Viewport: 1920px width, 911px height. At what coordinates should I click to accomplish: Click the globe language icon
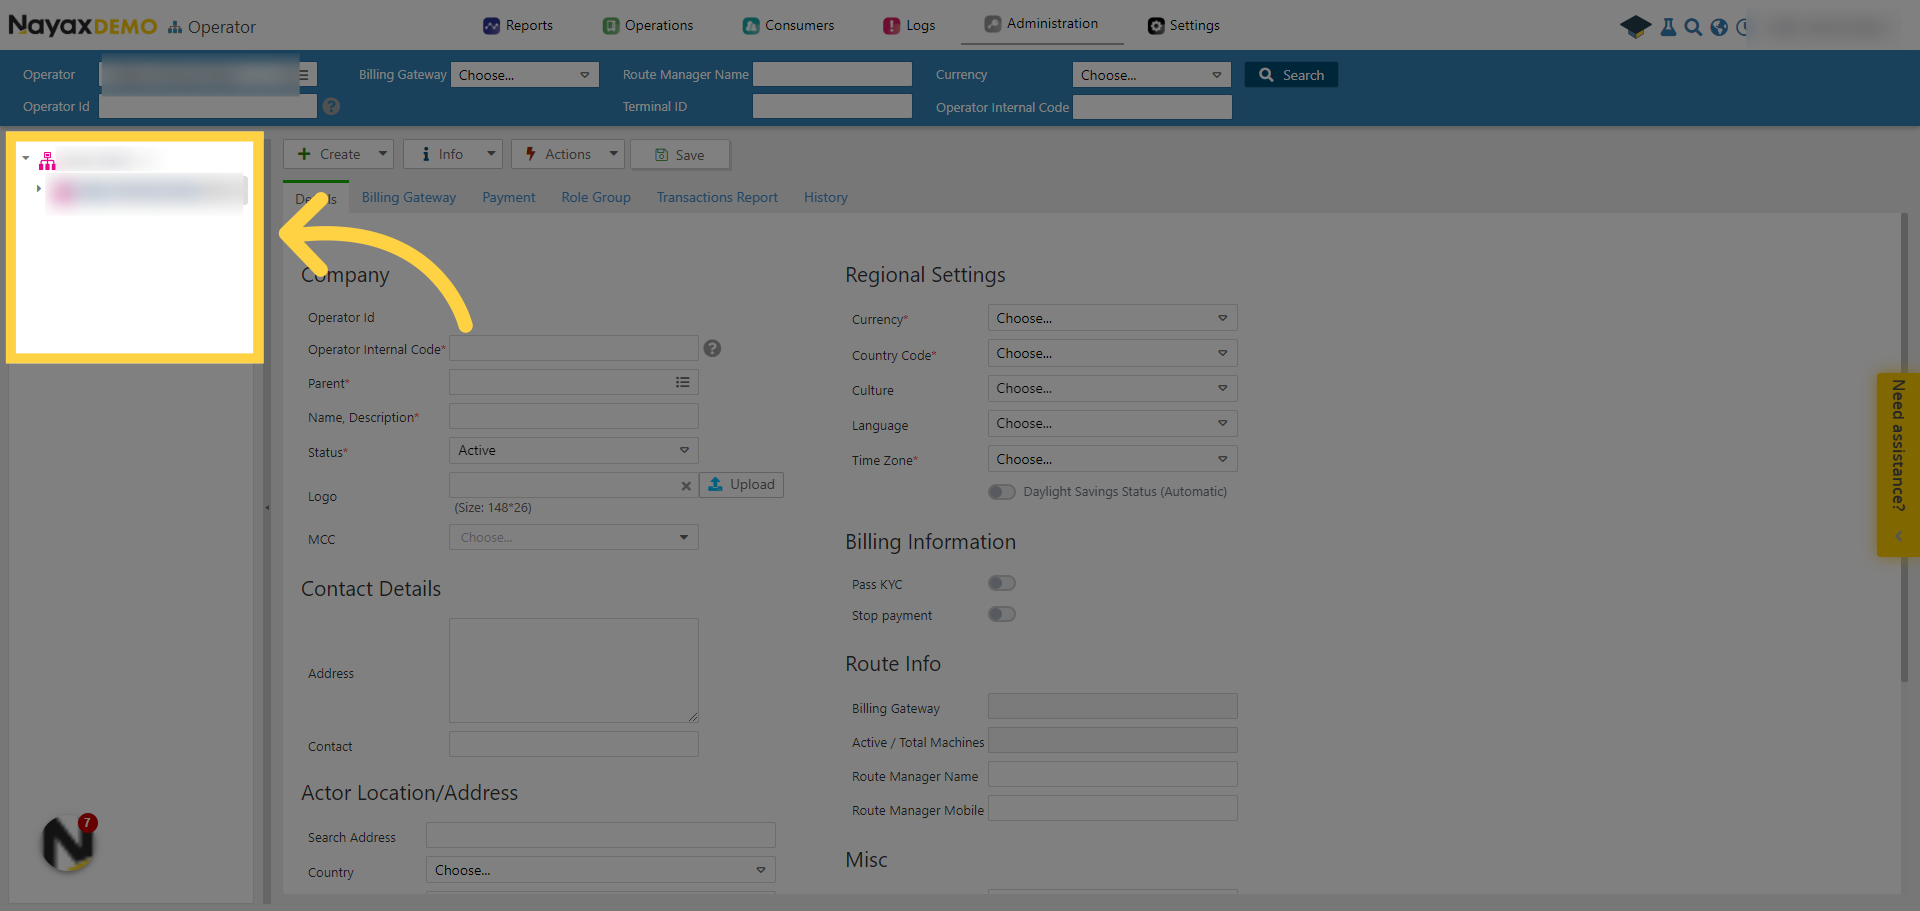click(1719, 27)
